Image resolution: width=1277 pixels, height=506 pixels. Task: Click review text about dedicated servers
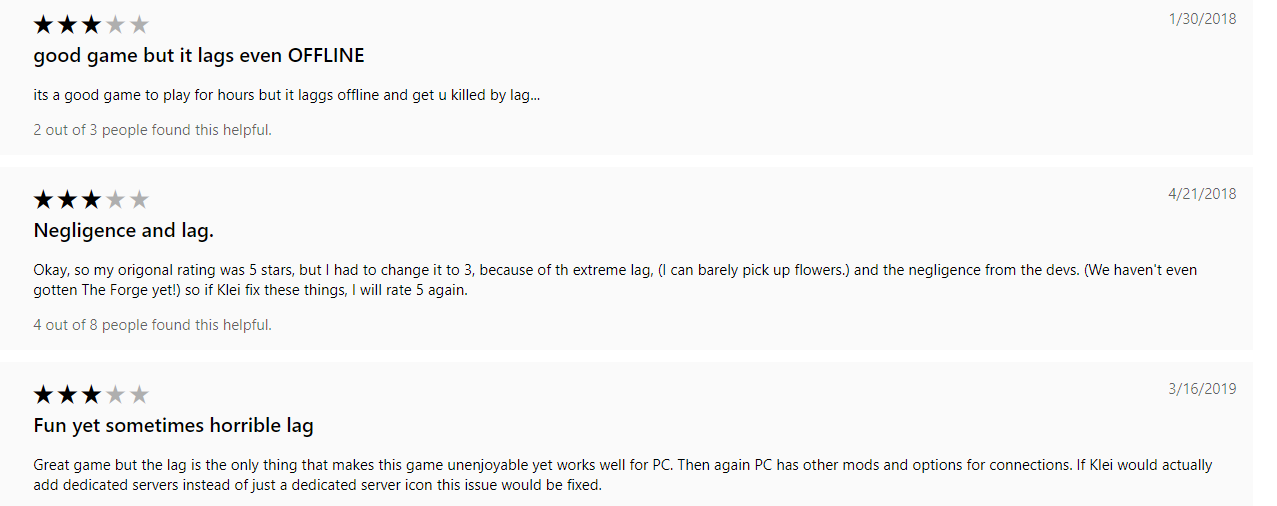pos(622,475)
